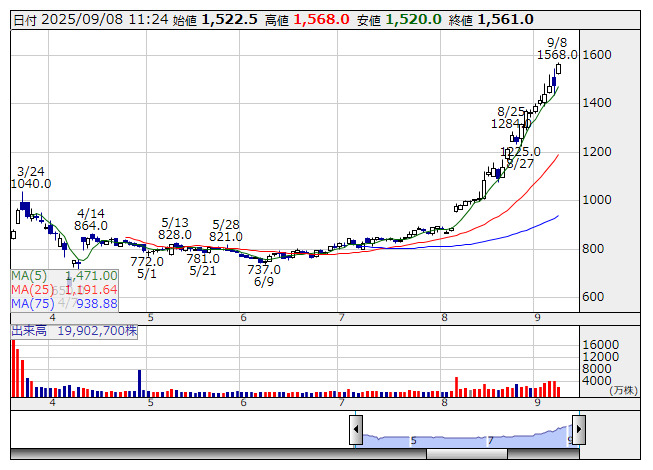Click the 5/28 821.0 annotation
The width and height of the screenshot is (653, 470).
click(226, 231)
